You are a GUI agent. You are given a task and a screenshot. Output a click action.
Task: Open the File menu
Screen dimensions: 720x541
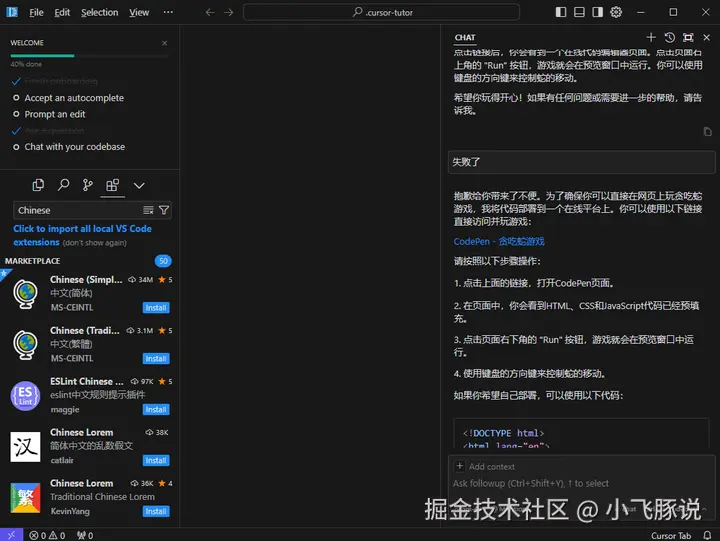[36, 12]
